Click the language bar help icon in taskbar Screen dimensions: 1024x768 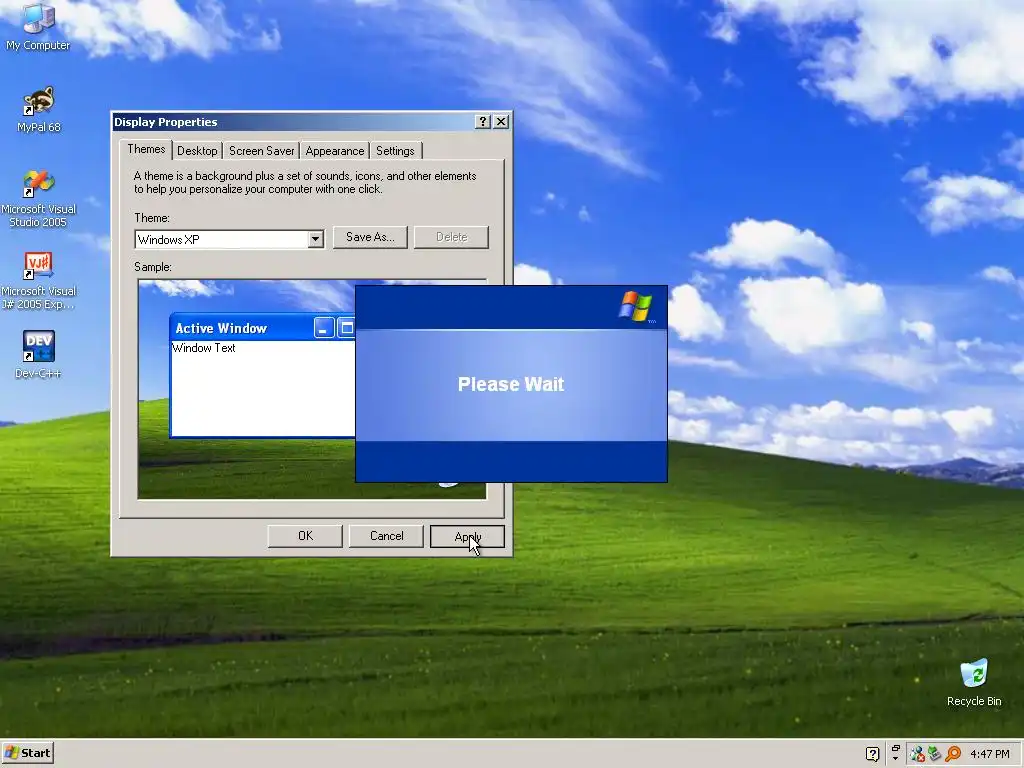(872, 754)
